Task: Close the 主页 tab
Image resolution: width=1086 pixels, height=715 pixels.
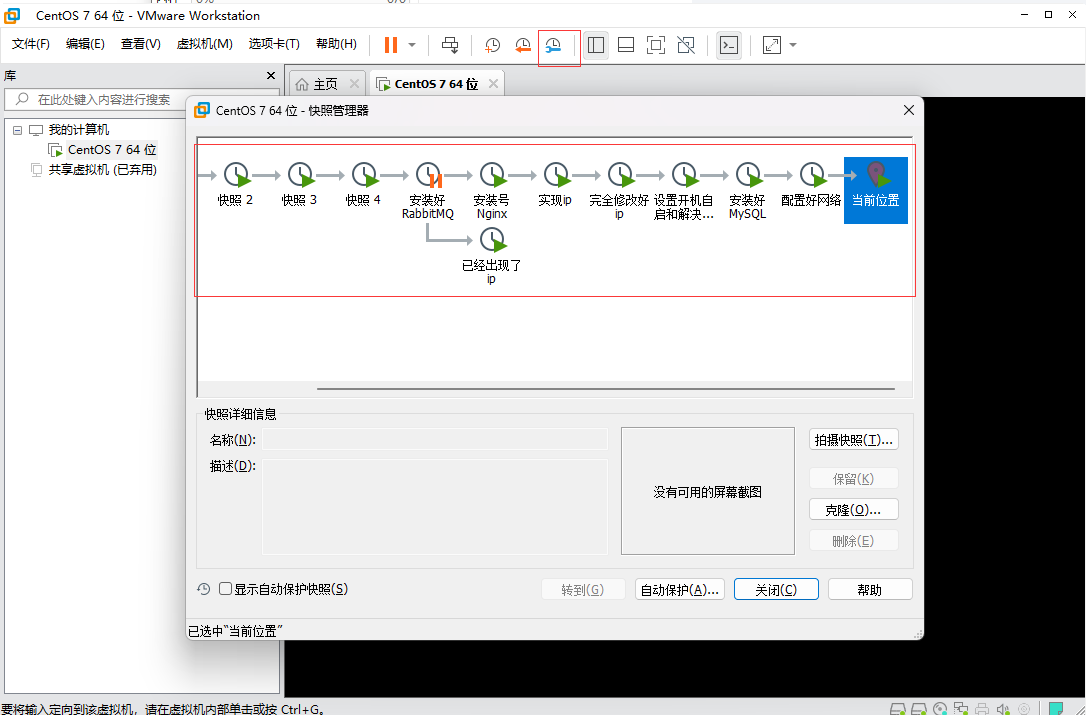Action: [x=354, y=84]
